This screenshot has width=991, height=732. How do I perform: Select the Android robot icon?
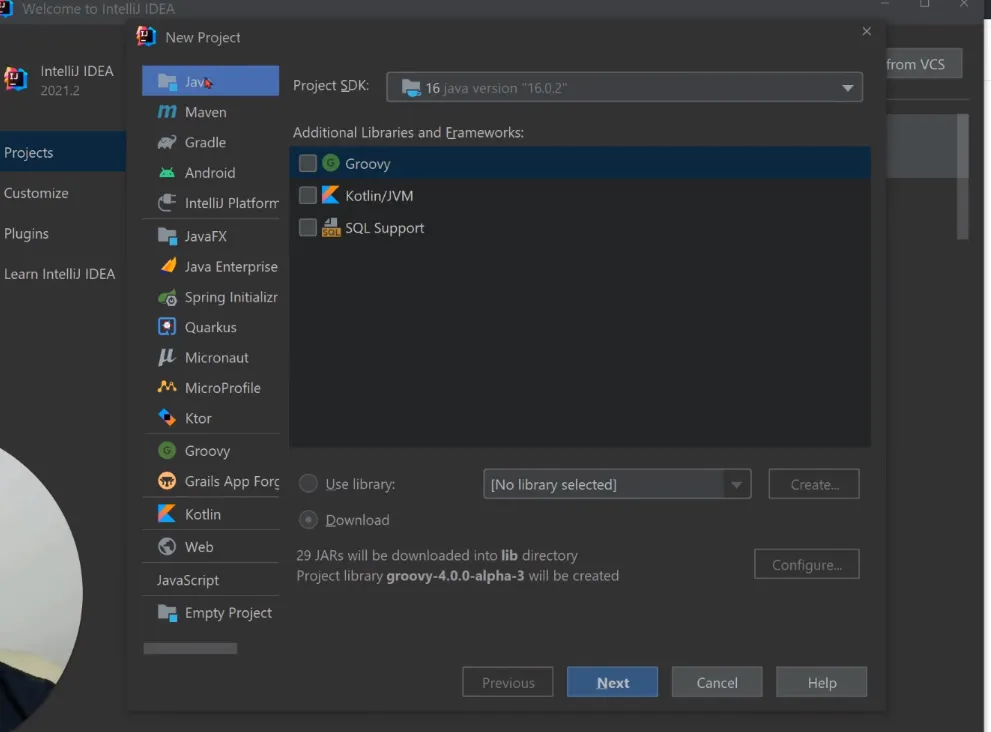[x=167, y=173]
